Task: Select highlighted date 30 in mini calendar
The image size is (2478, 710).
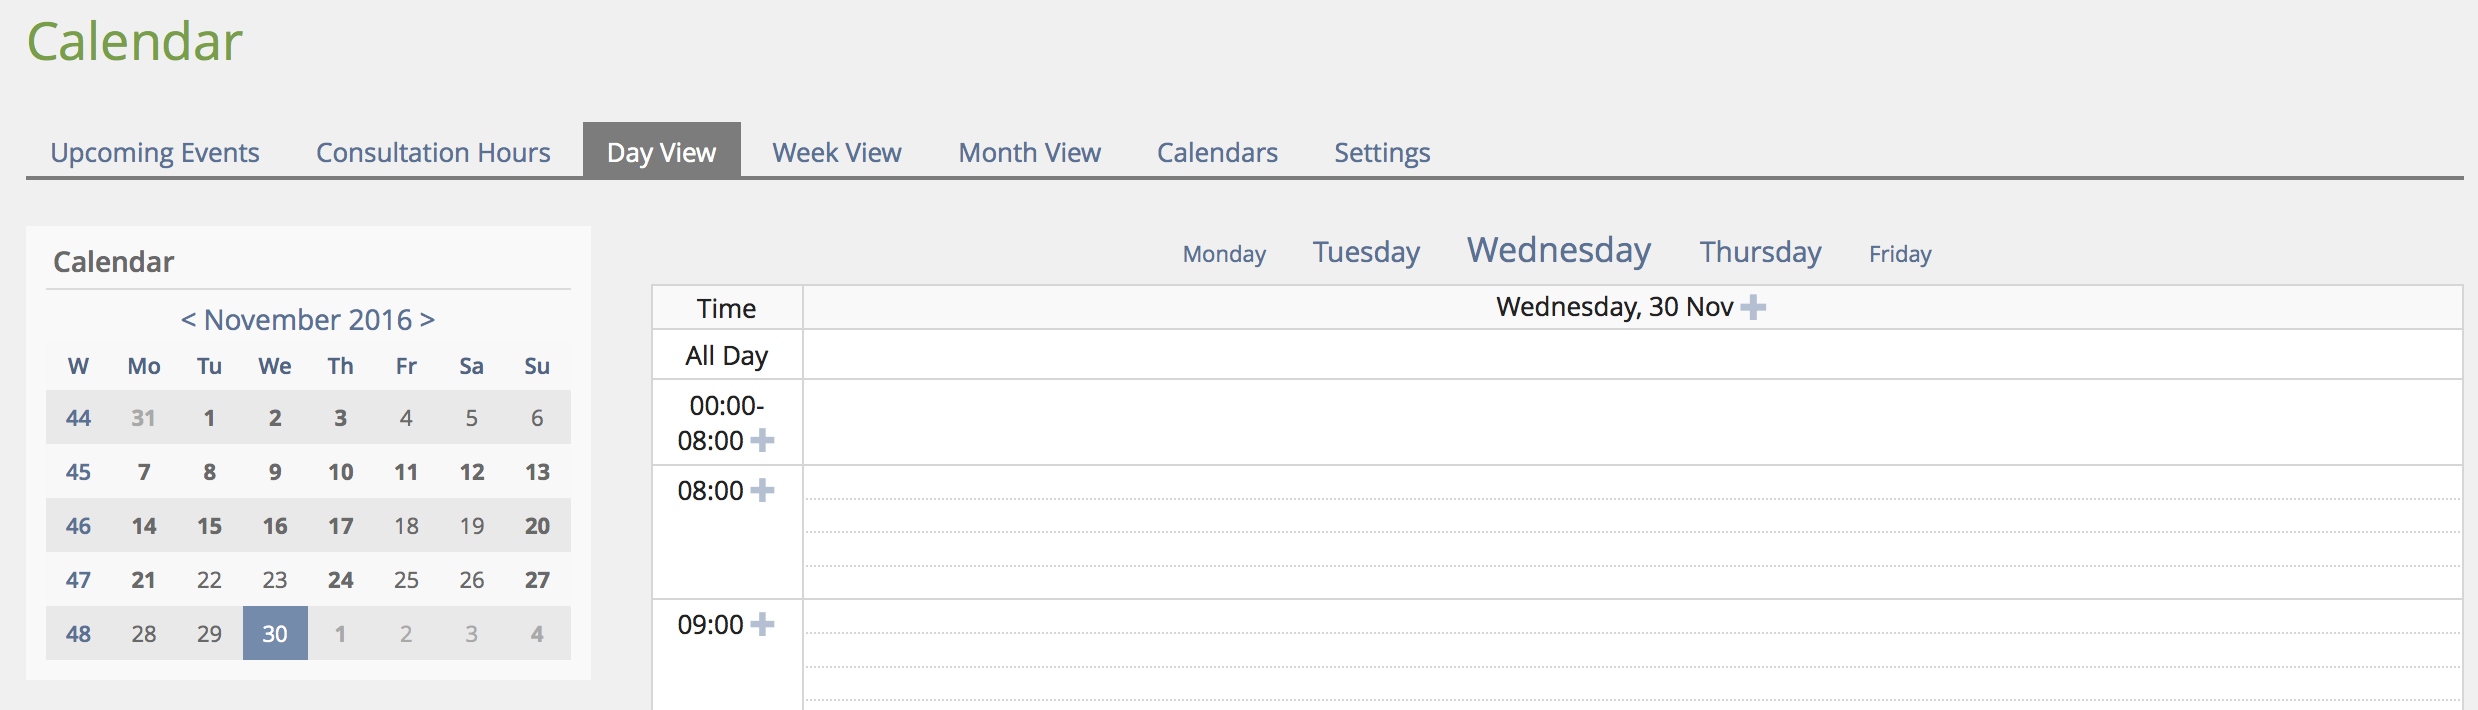Action: click(x=275, y=634)
